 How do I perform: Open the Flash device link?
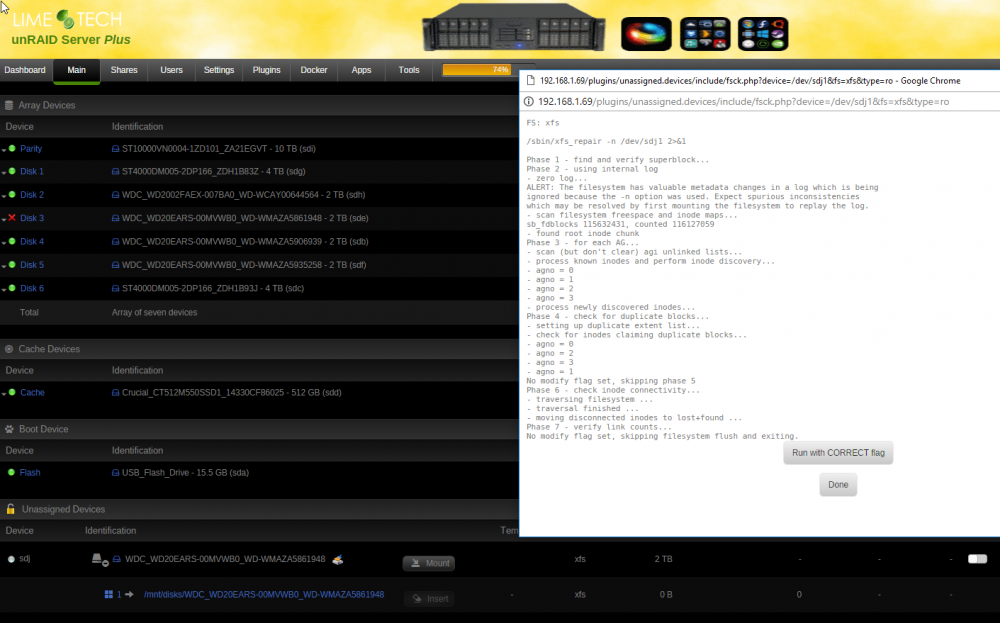pyautogui.click(x=30, y=473)
